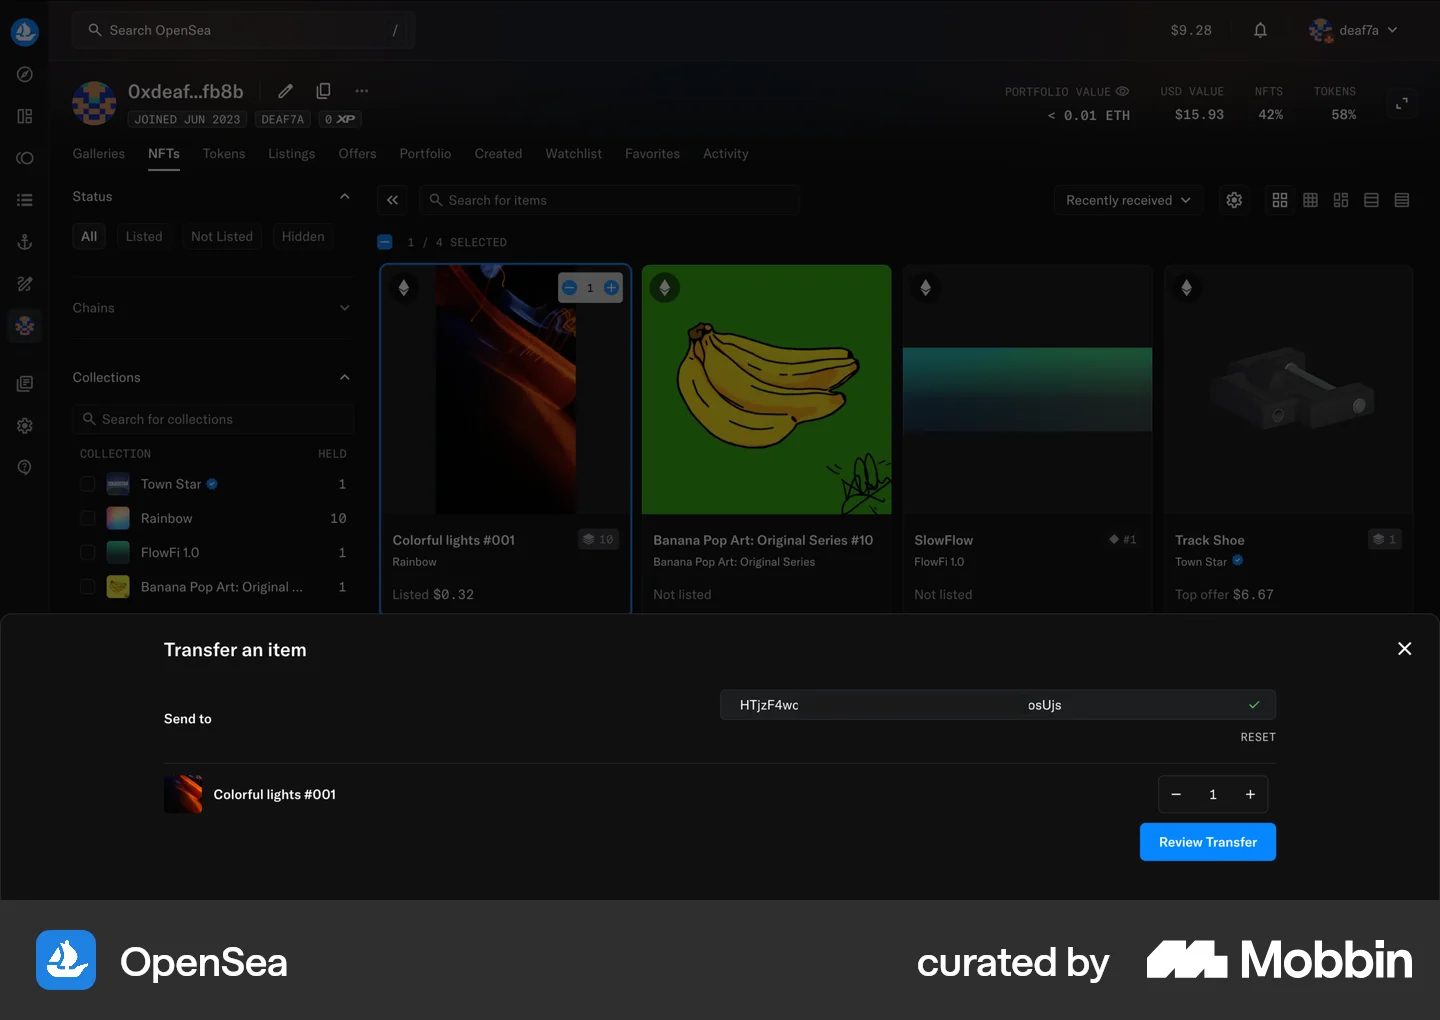Open sidebar settings gear icon
This screenshot has width=1440, height=1020.
(25, 425)
